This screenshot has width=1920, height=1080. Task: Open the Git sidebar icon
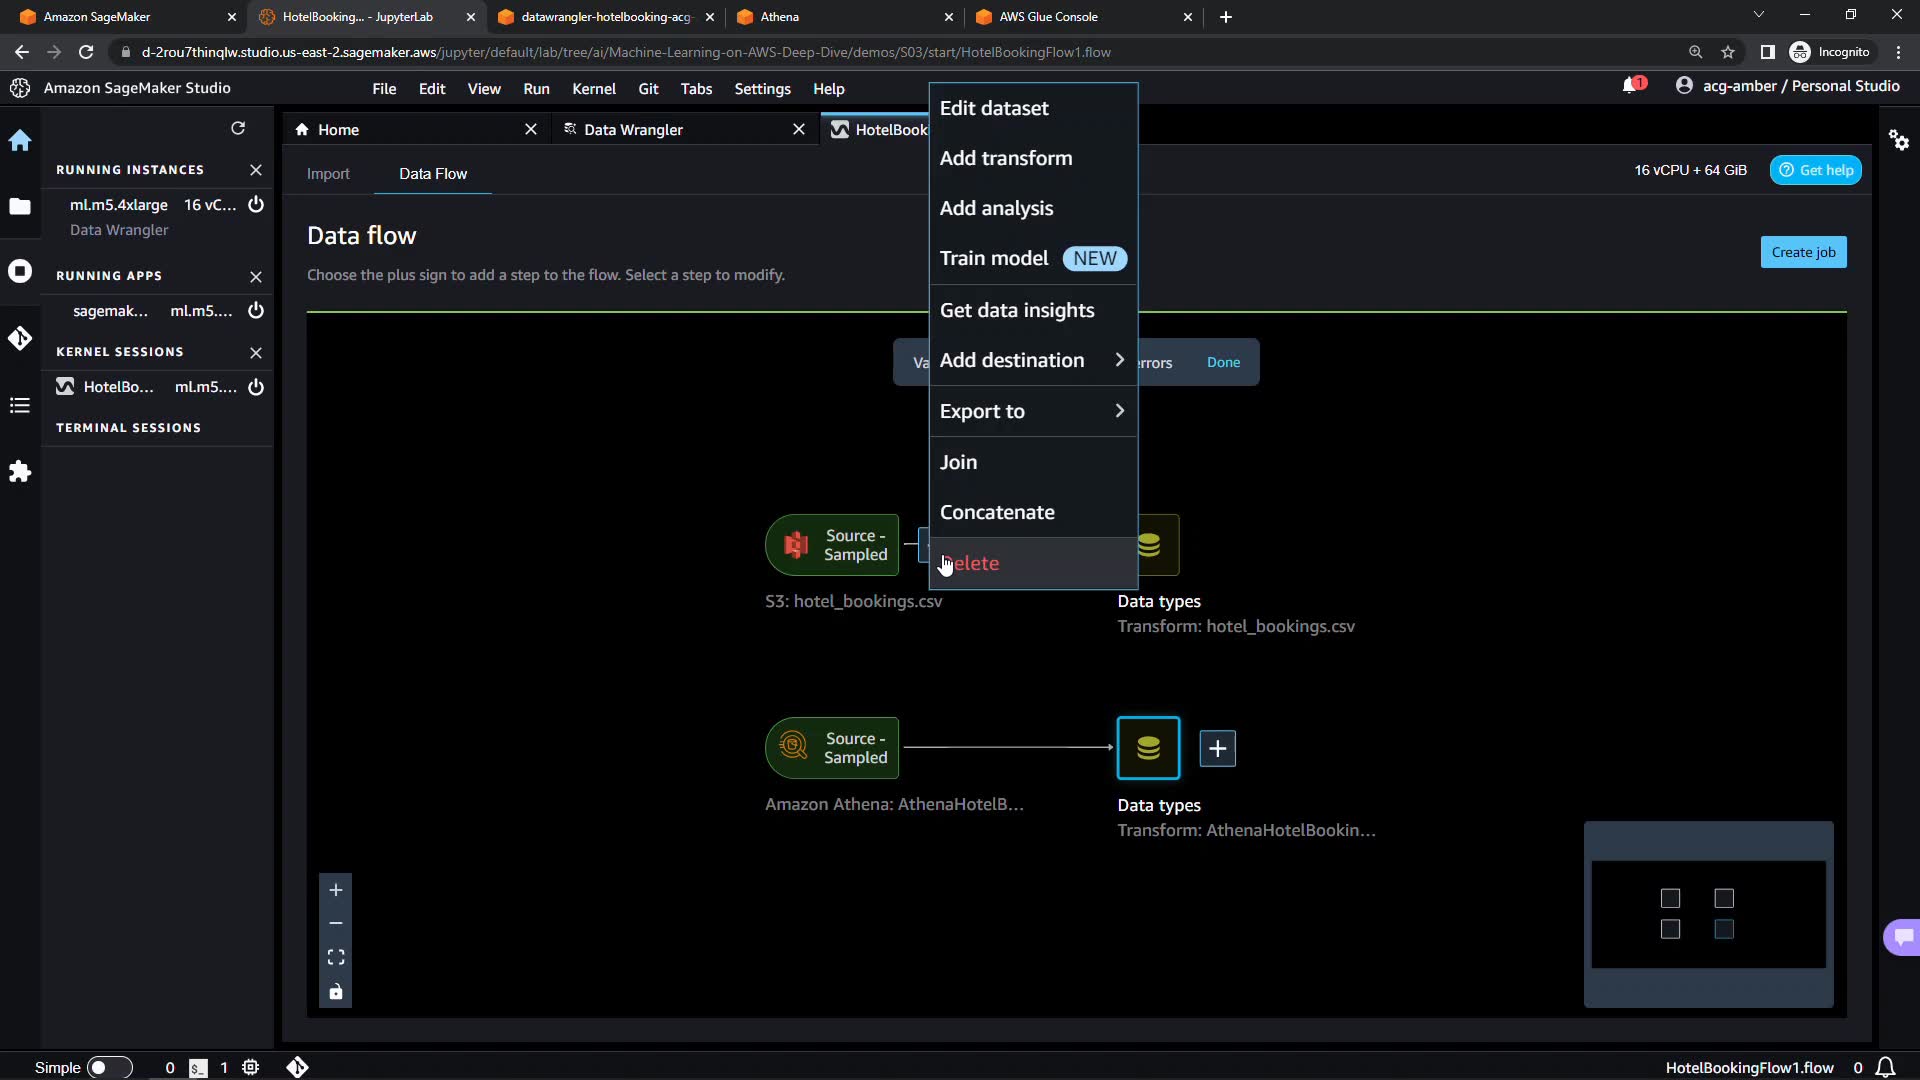point(20,338)
